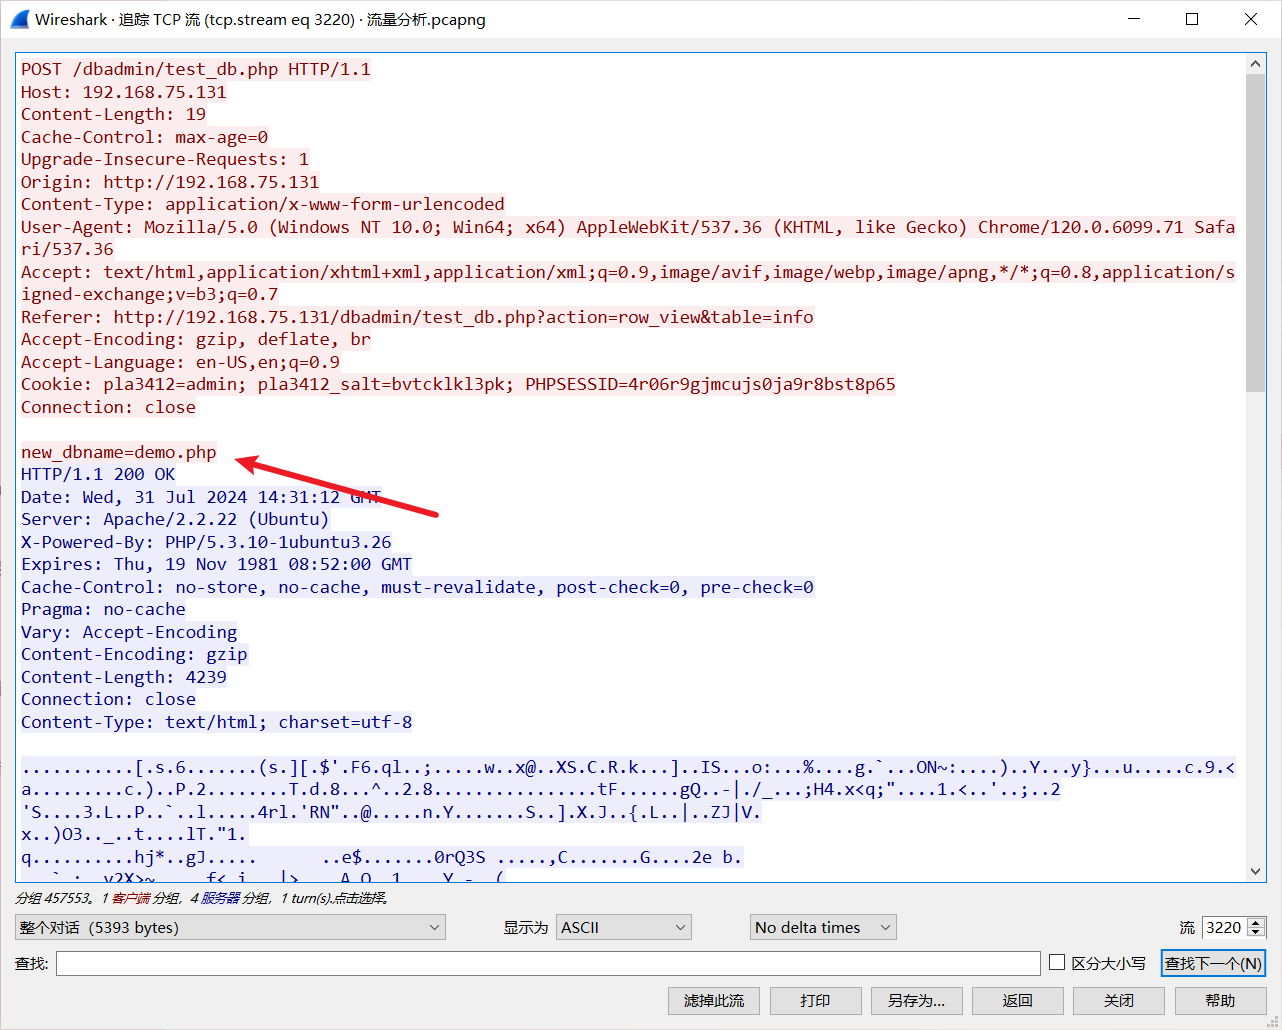The height and width of the screenshot is (1030, 1282).
Task: Click the Host: 192.168.75.131 line
Action: (x=124, y=92)
